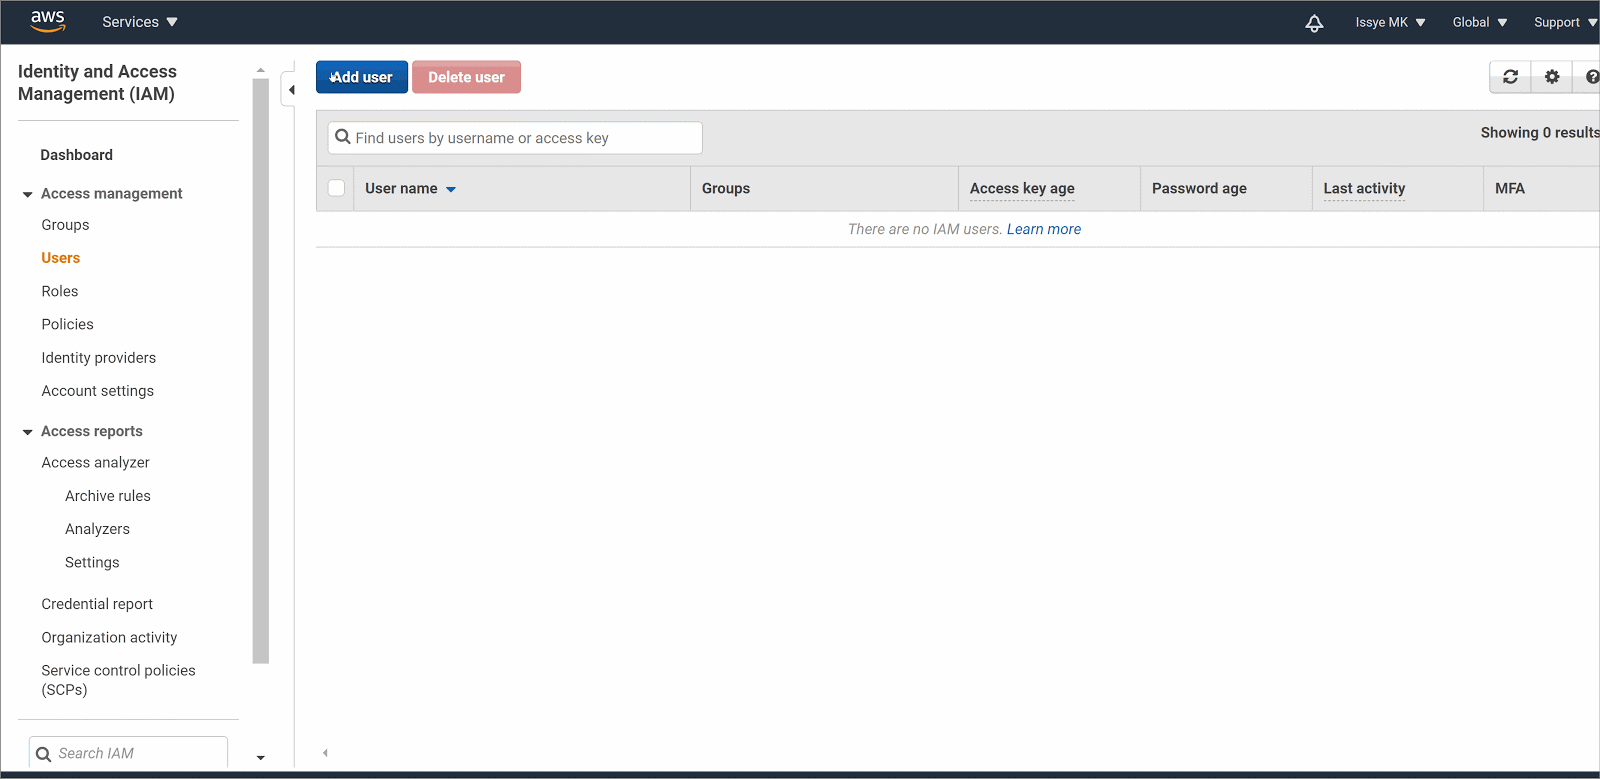Open Identity providers page
This screenshot has height=779, width=1600.
pos(98,358)
